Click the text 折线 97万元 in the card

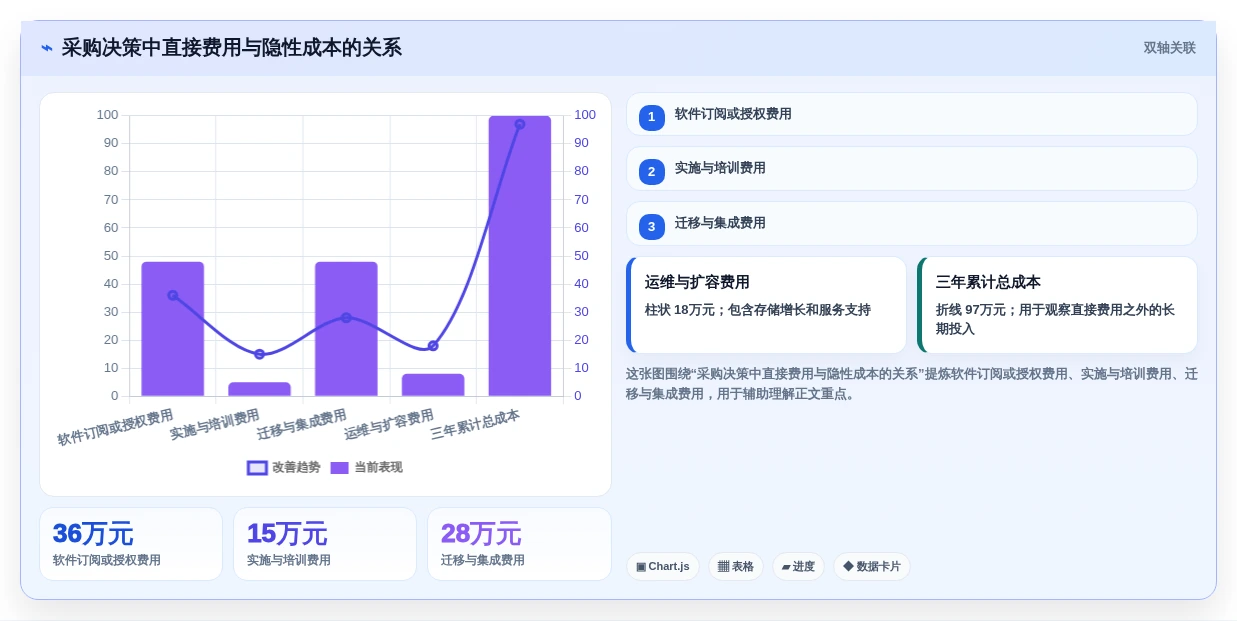coord(971,310)
